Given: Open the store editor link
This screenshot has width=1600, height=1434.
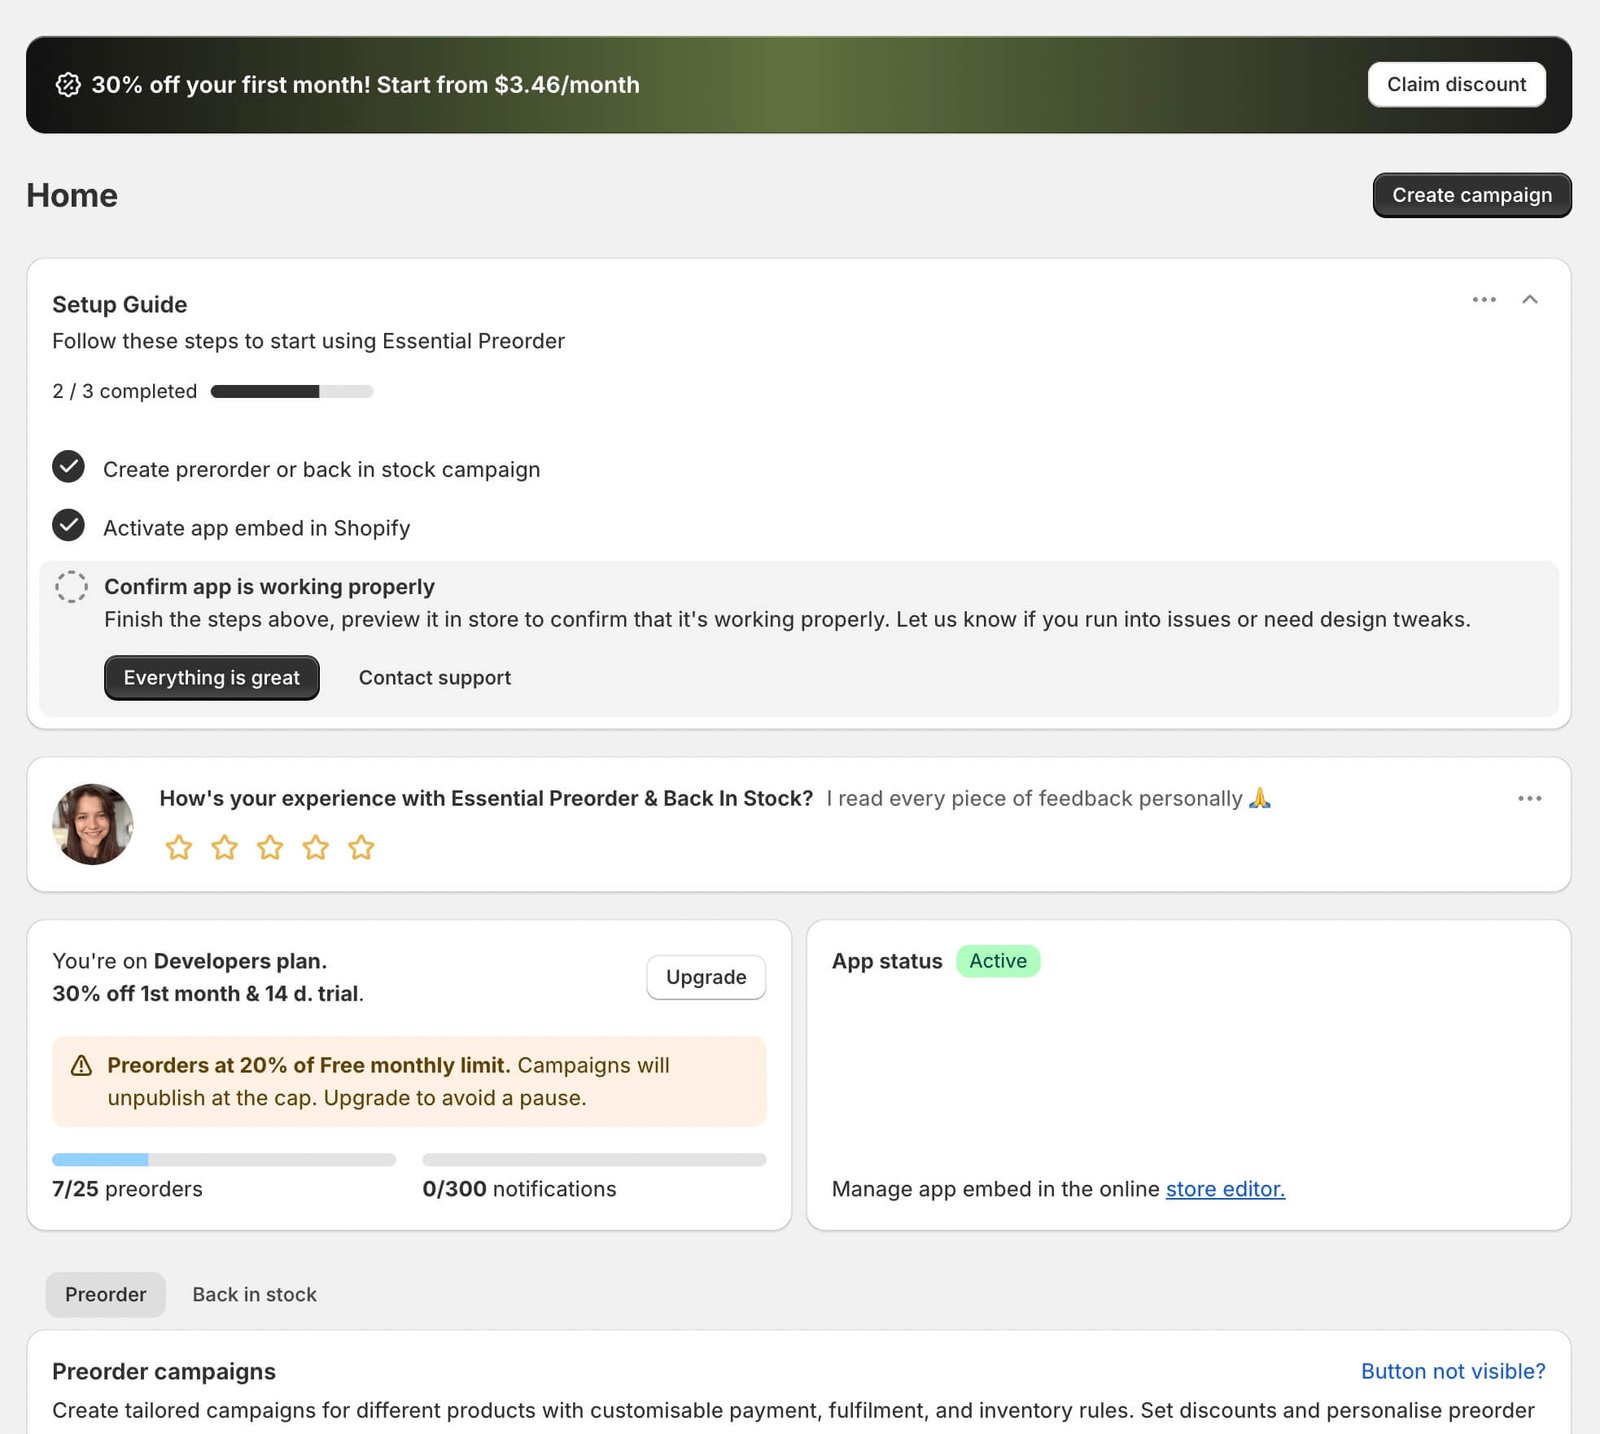Looking at the screenshot, I should click(1225, 1189).
